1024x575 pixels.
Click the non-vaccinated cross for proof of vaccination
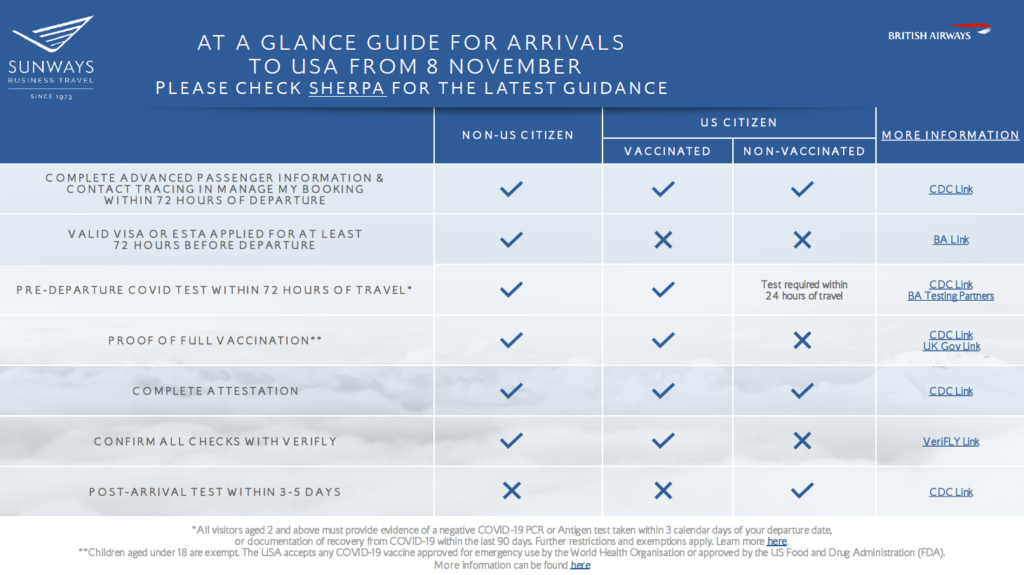[802, 340]
